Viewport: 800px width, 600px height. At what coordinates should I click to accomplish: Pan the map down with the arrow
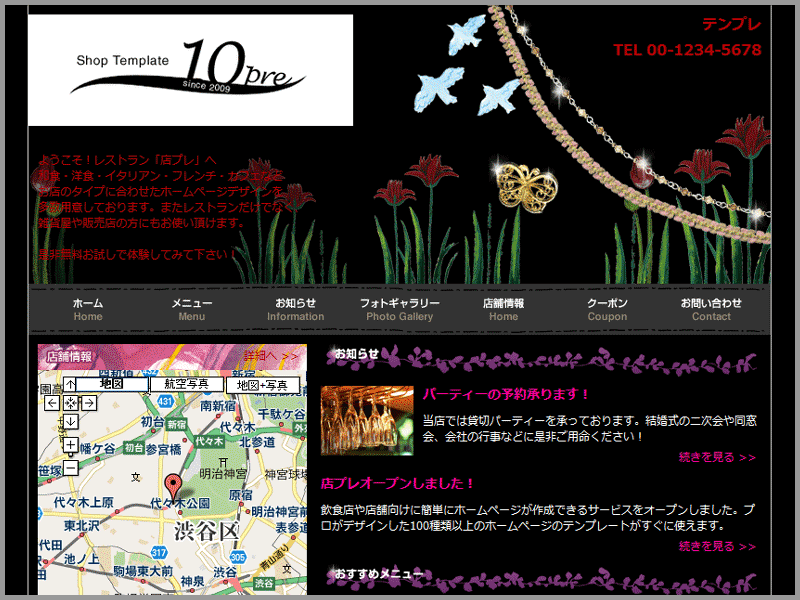point(71,421)
